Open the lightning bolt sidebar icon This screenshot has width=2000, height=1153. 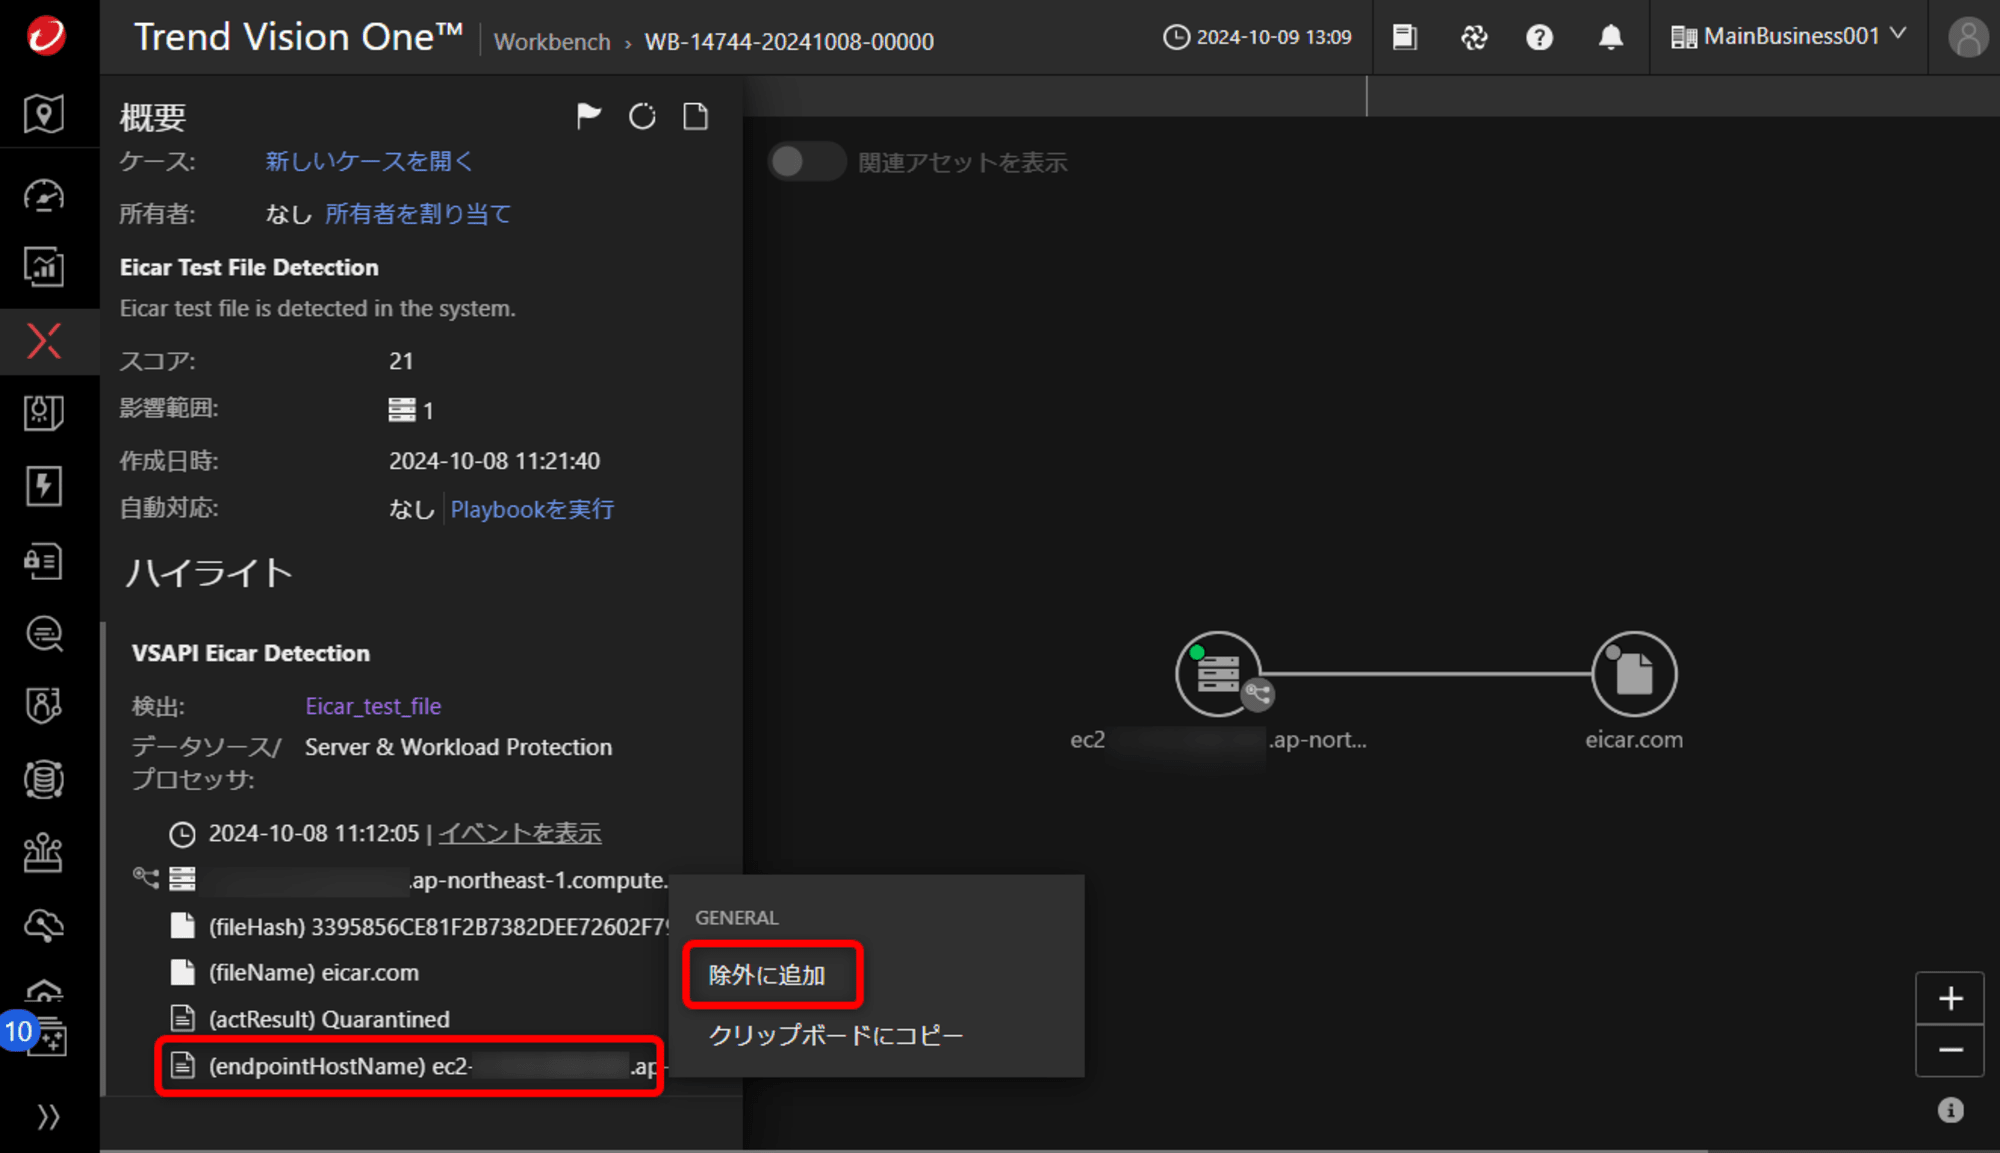point(44,487)
